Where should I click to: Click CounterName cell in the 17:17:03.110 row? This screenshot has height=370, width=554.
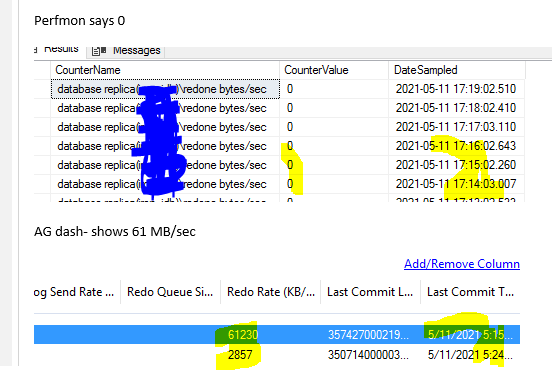pyautogui.click(x=165, y=127)
